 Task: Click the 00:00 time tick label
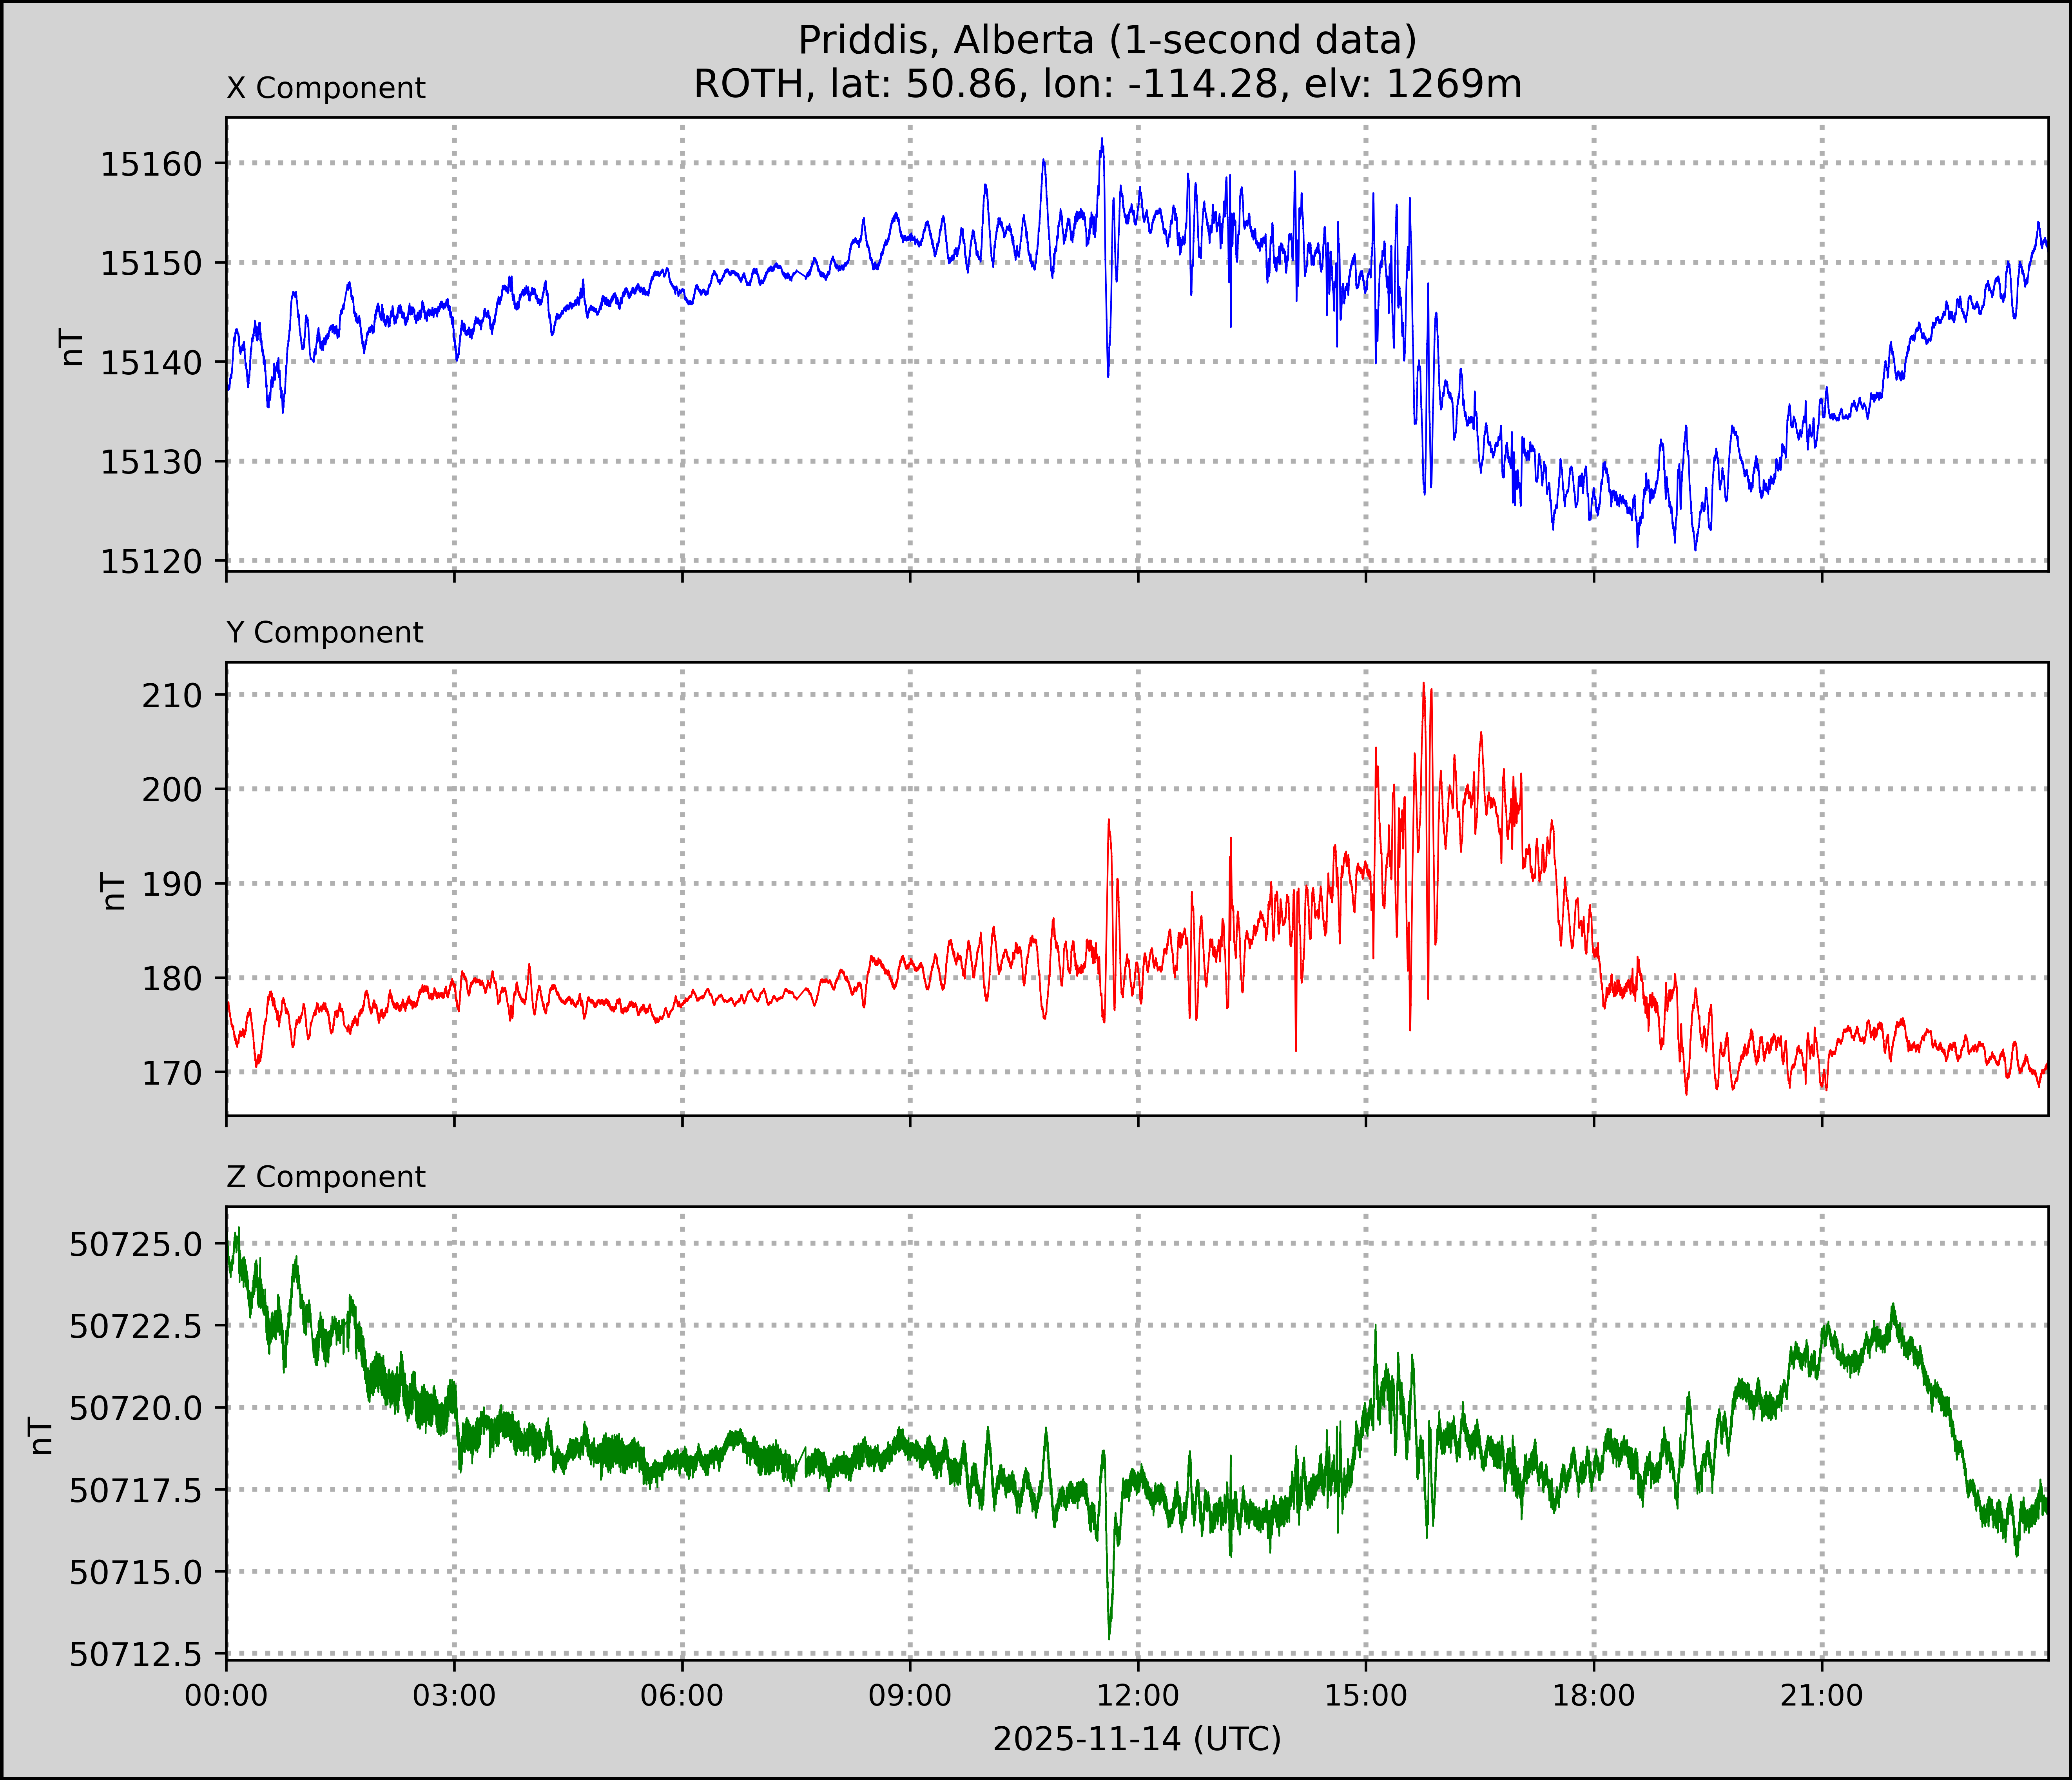coord(227,1696)
